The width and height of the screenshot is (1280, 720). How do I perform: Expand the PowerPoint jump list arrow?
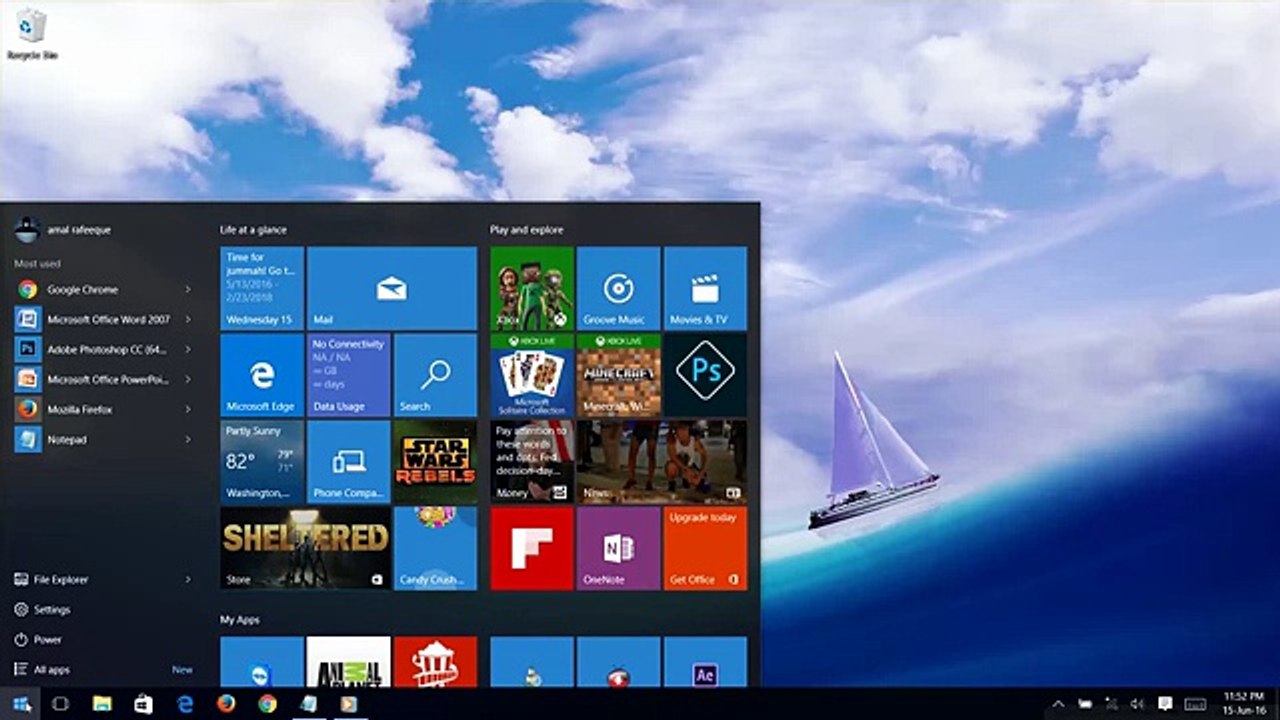click(187, 380)
